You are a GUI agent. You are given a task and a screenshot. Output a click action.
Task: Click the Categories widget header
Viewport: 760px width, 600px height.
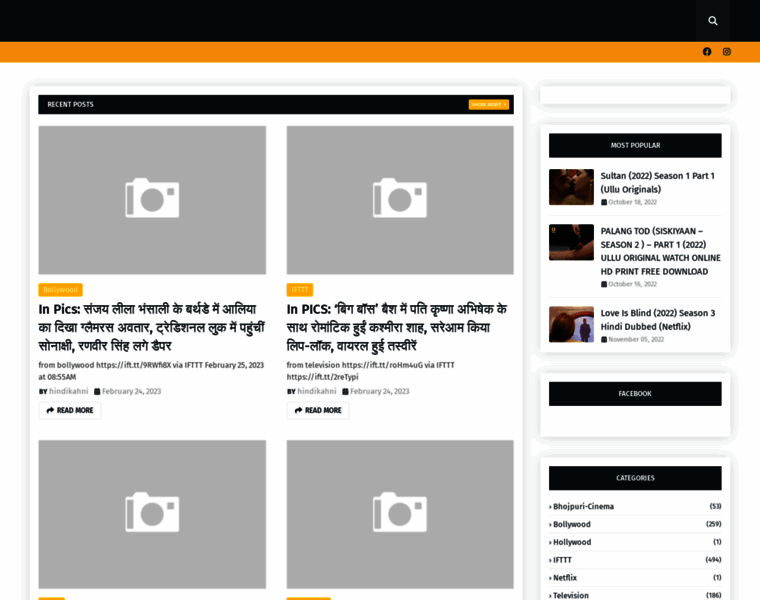click(x=635, y=478)
